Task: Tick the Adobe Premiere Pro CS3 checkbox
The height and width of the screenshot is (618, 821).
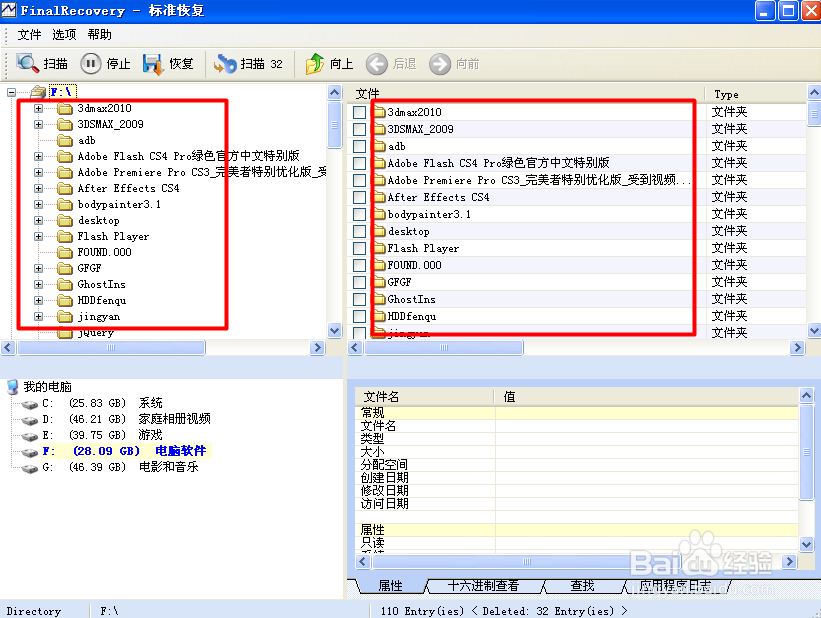Action: click(x=359, y=181)
